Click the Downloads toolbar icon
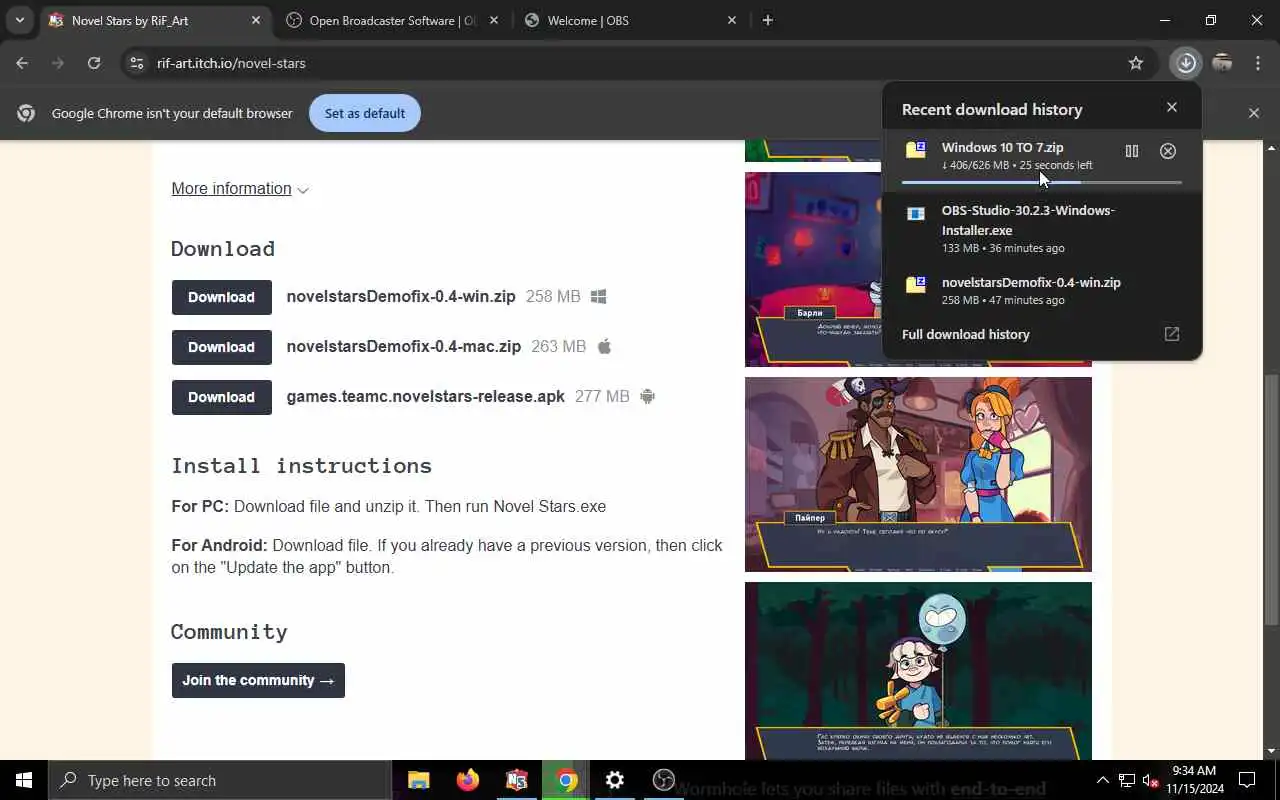Screen dimensions: 1280x800 (1186, 63)
